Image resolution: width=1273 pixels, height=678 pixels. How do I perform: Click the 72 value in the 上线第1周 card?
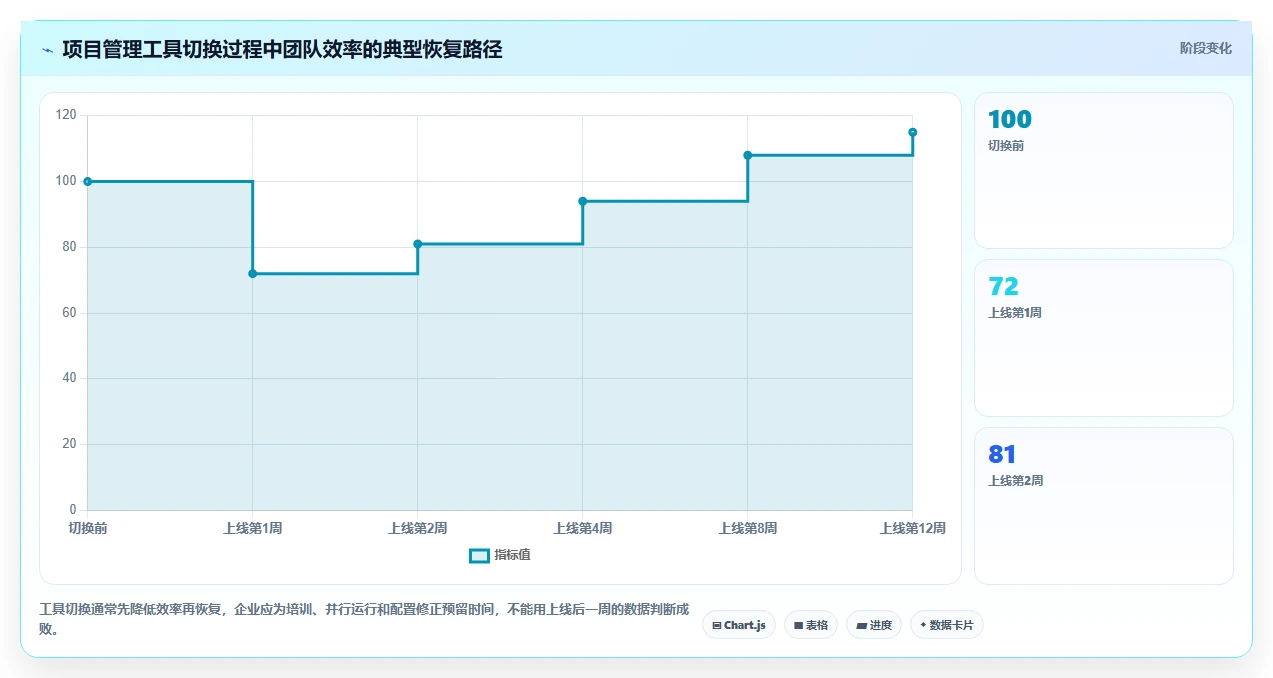coord(1003,287)
